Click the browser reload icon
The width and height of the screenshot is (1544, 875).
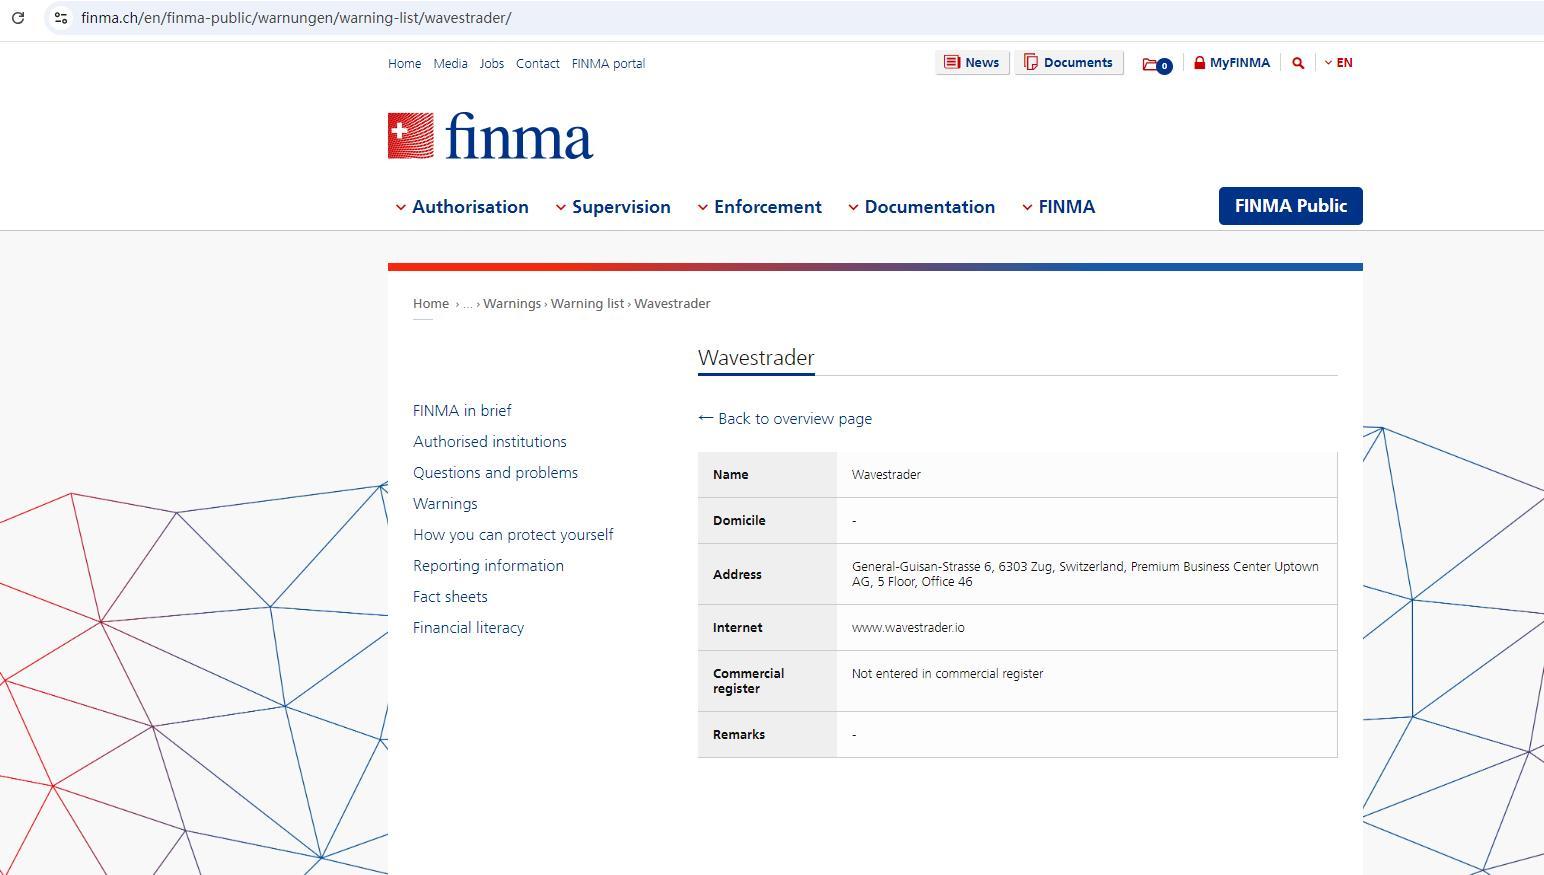(x=18, y=18)
